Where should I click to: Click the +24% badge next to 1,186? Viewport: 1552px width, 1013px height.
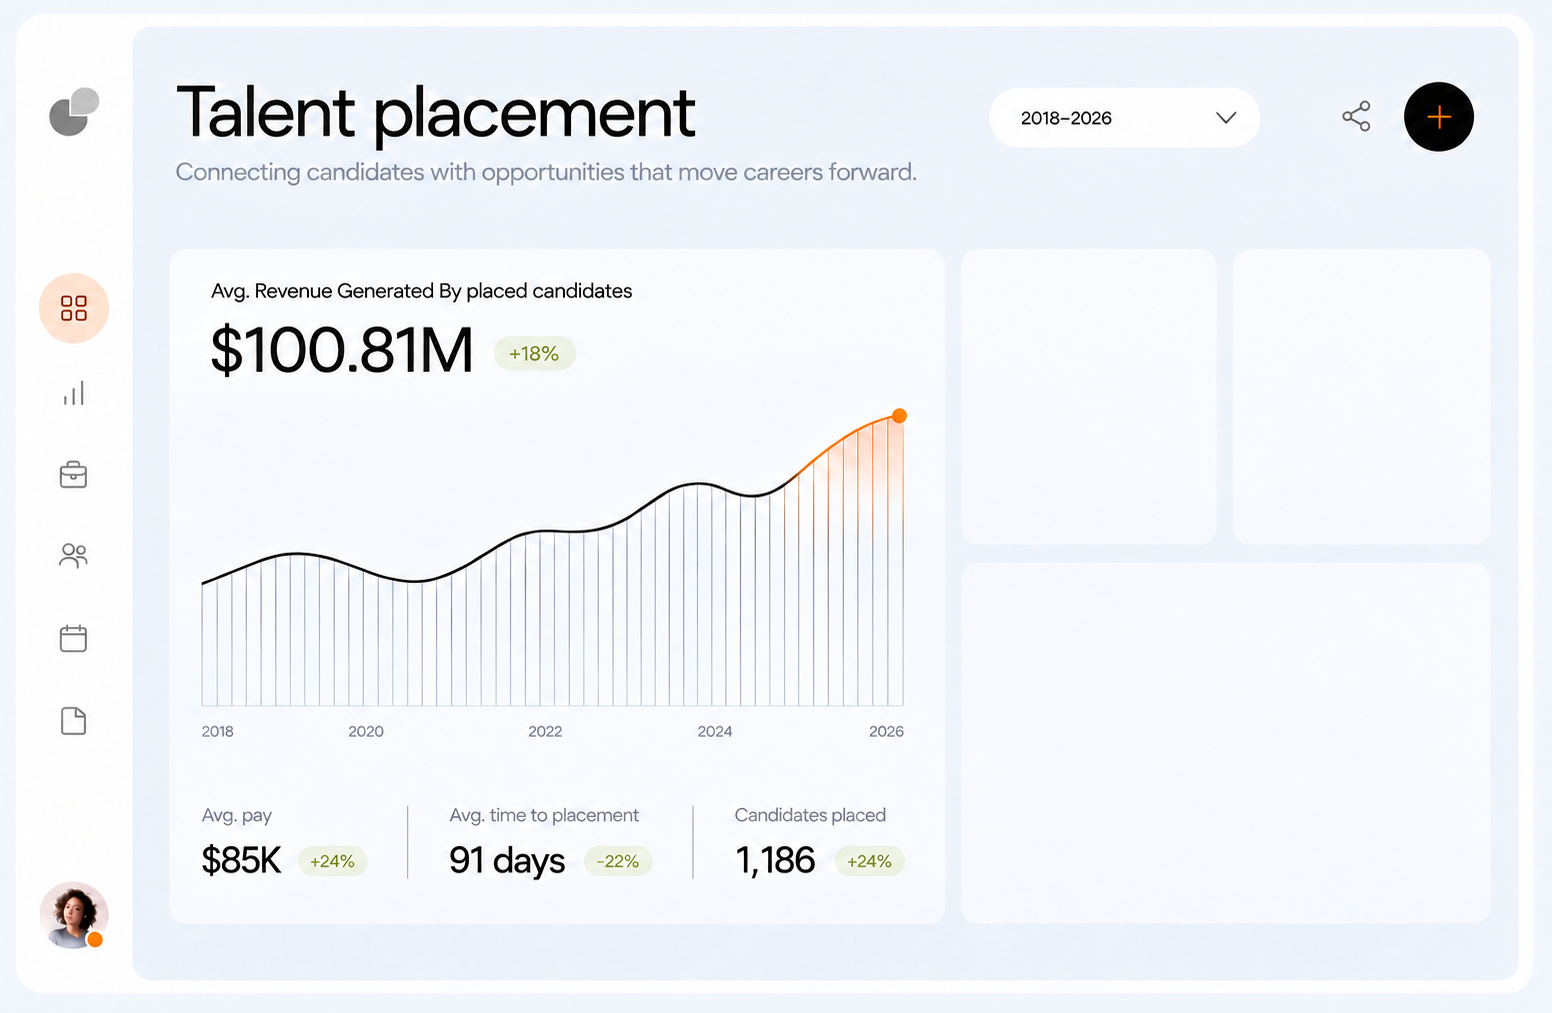[870, 861]
